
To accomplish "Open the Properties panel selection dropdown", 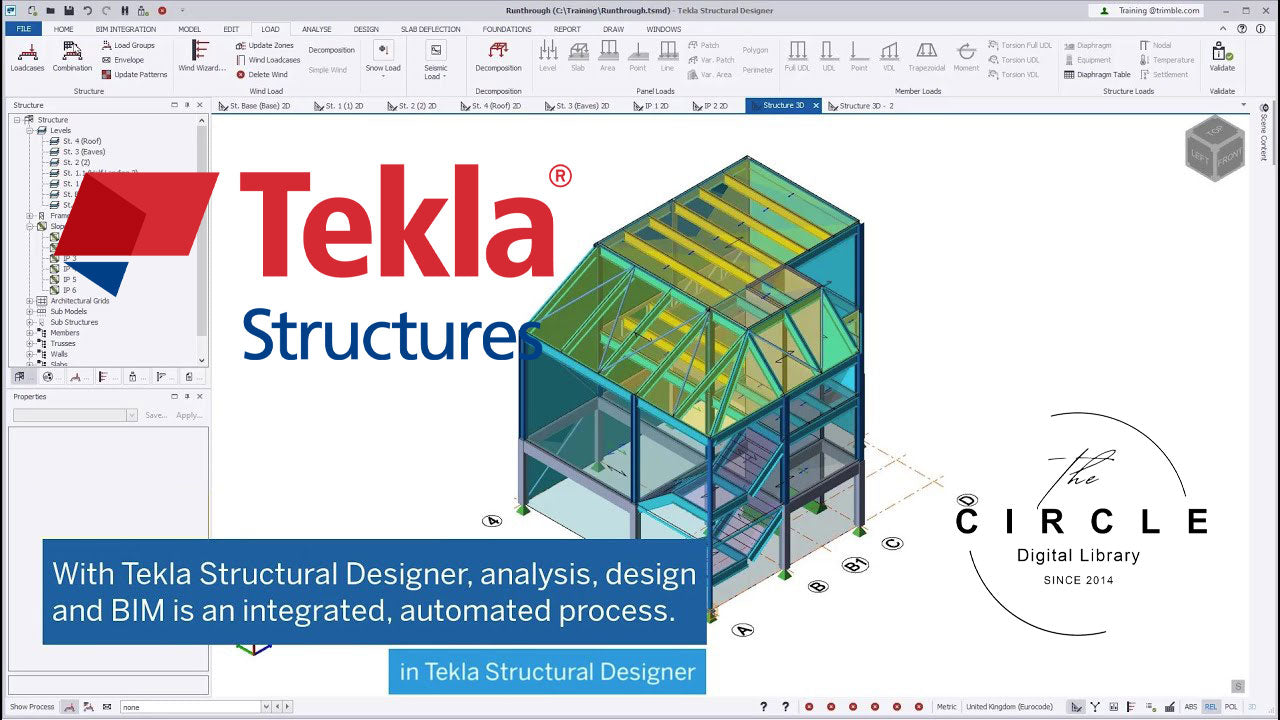I will coord(131,415).
